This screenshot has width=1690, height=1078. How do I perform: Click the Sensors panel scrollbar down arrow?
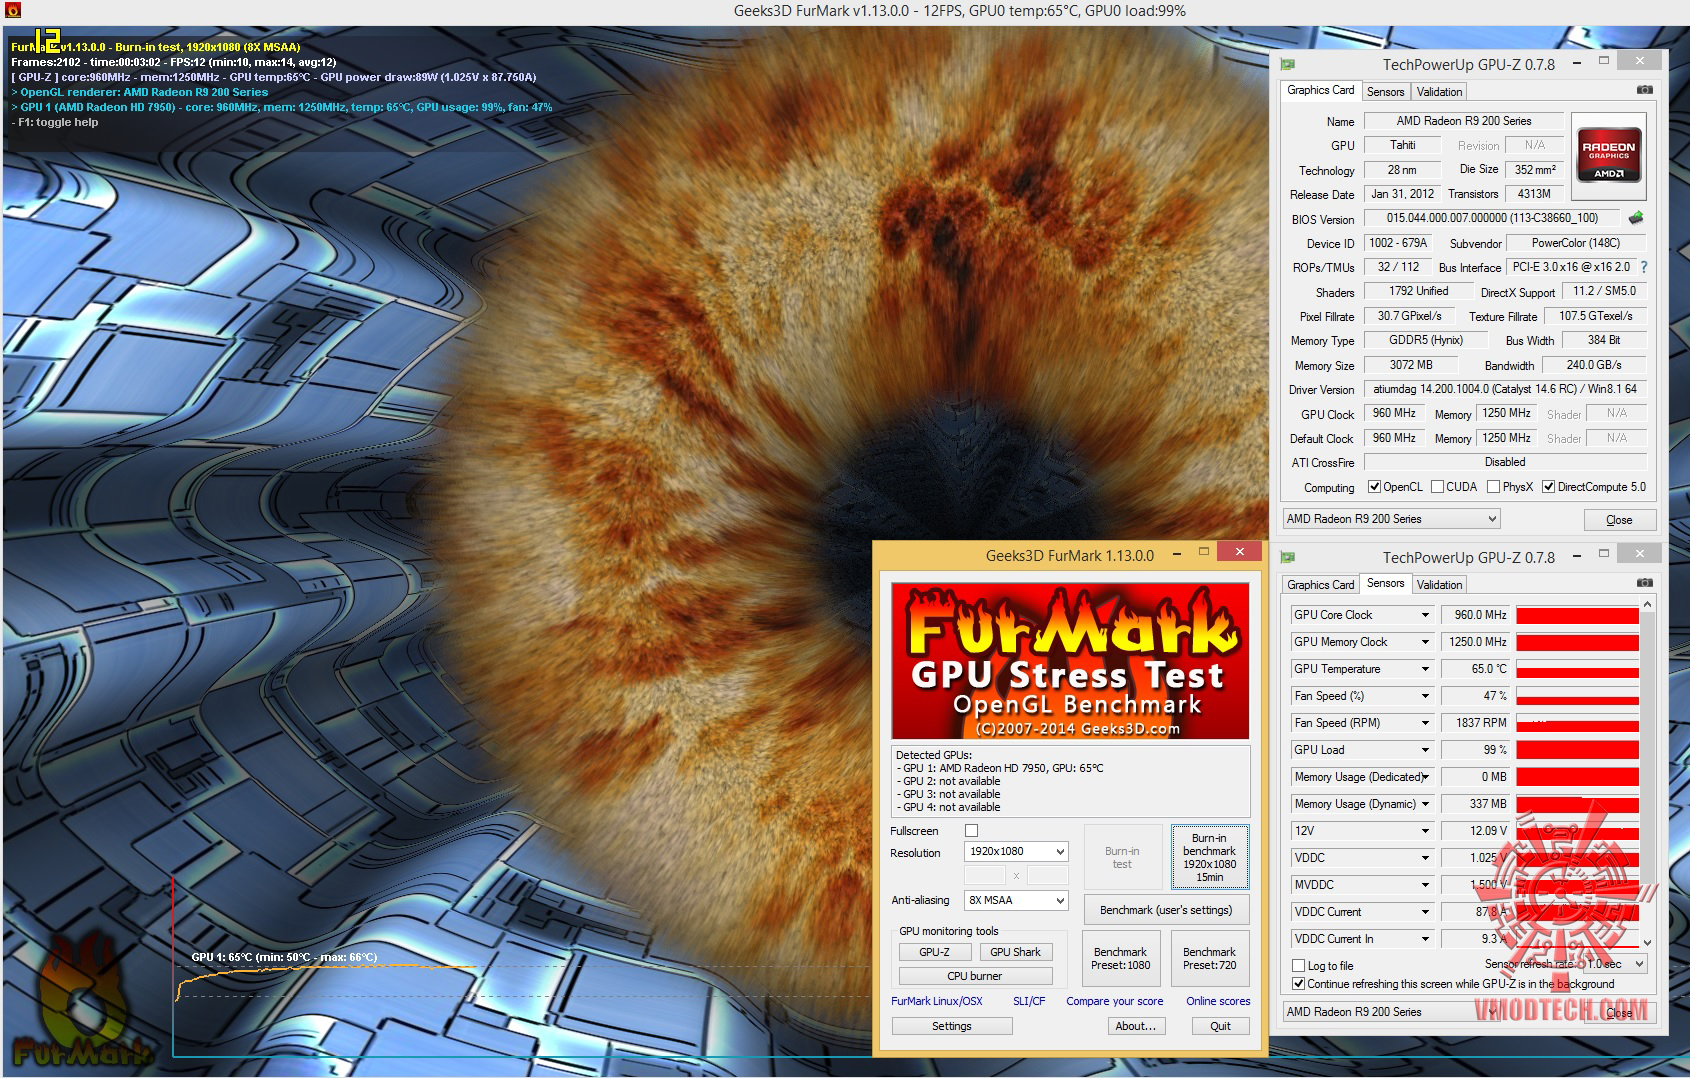(1647, 942)
